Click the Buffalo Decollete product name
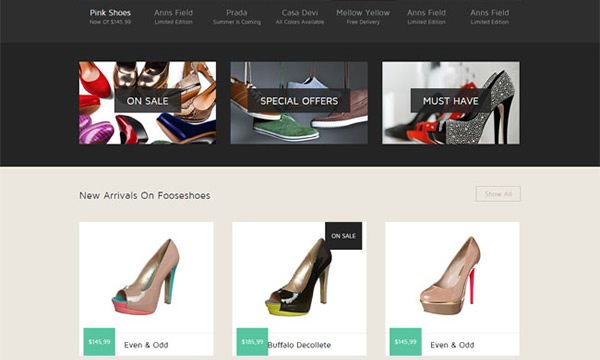 299,345
